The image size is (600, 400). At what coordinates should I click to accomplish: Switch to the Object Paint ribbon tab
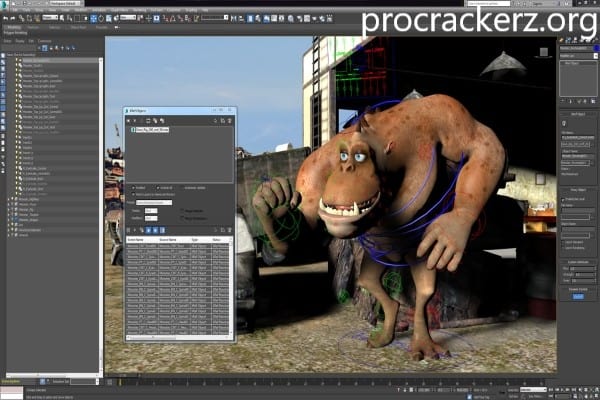(x=78, y=28)
